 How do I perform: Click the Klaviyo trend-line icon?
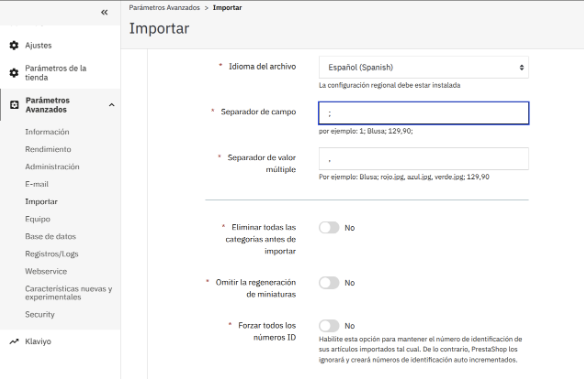pyautogui.click(x=14, y=341)
